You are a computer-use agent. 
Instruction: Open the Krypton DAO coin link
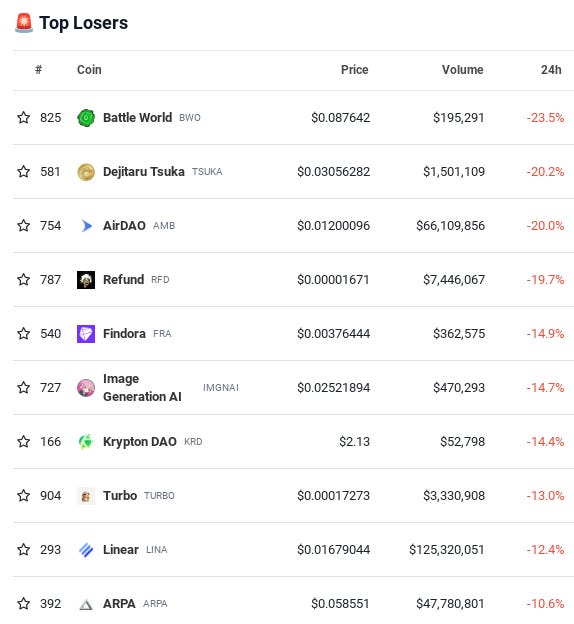pyautogui.click(x=140, y=442)
